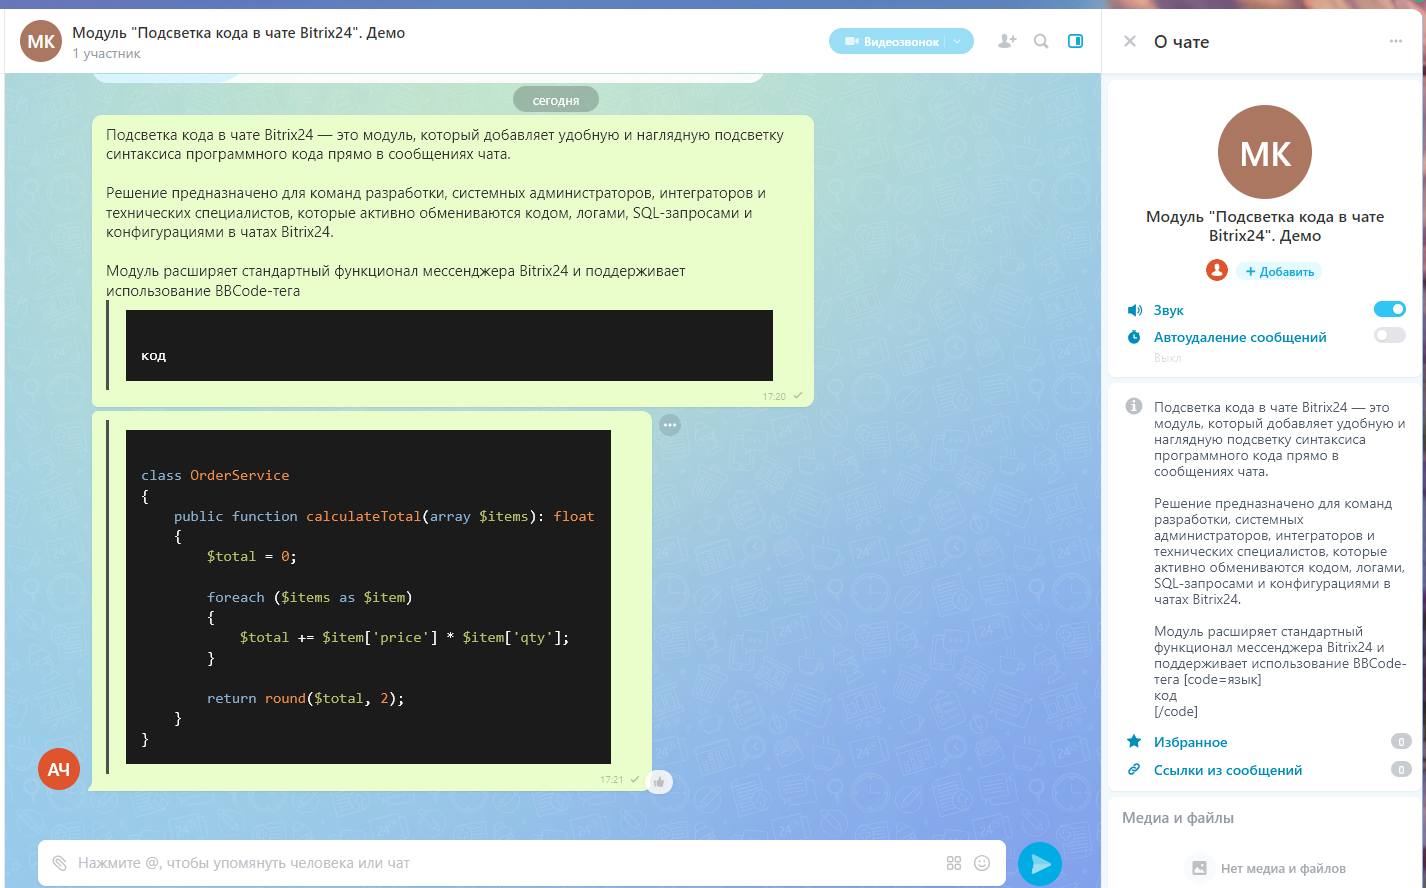Mute notifications via the speaker icon
This screenshot has width=1426, height=888.
coord(1134,309)
